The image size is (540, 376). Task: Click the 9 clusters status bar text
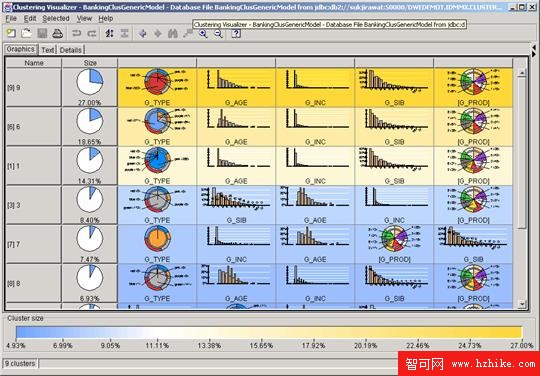20,363
